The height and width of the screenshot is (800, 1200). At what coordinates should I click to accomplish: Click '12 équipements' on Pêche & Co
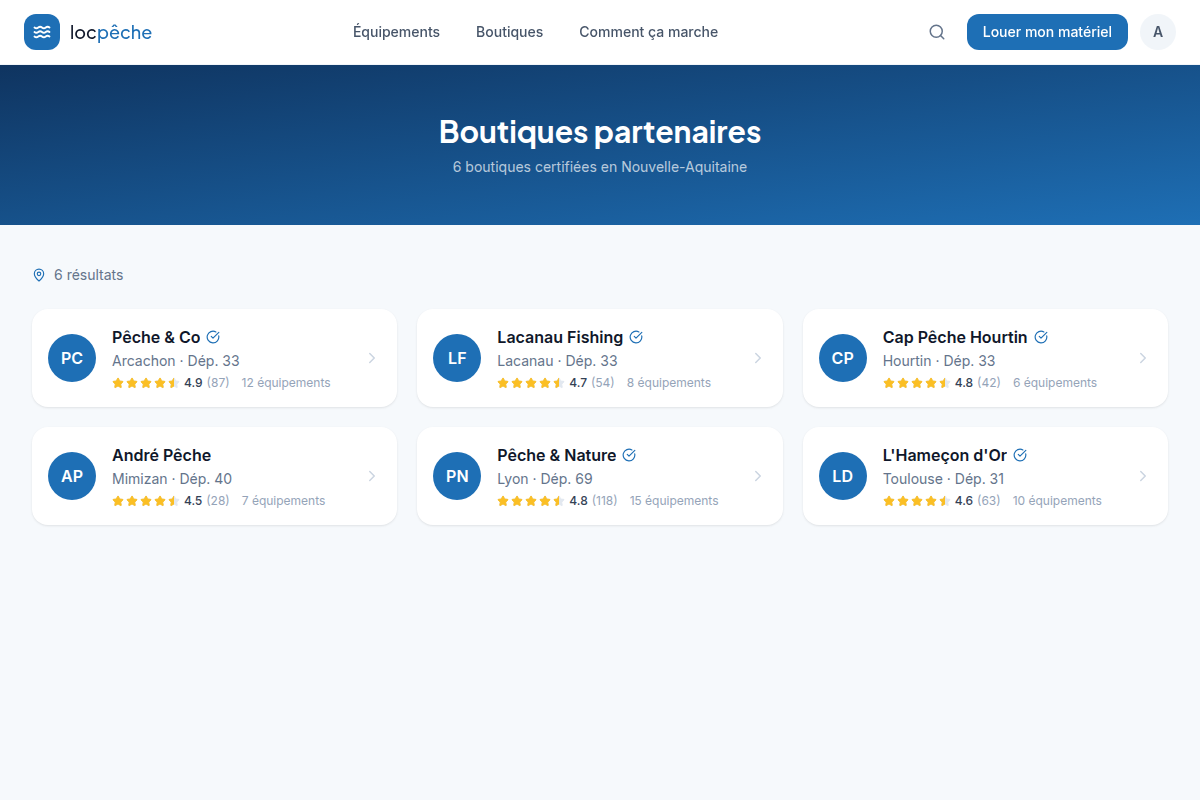tap(286, 383)
